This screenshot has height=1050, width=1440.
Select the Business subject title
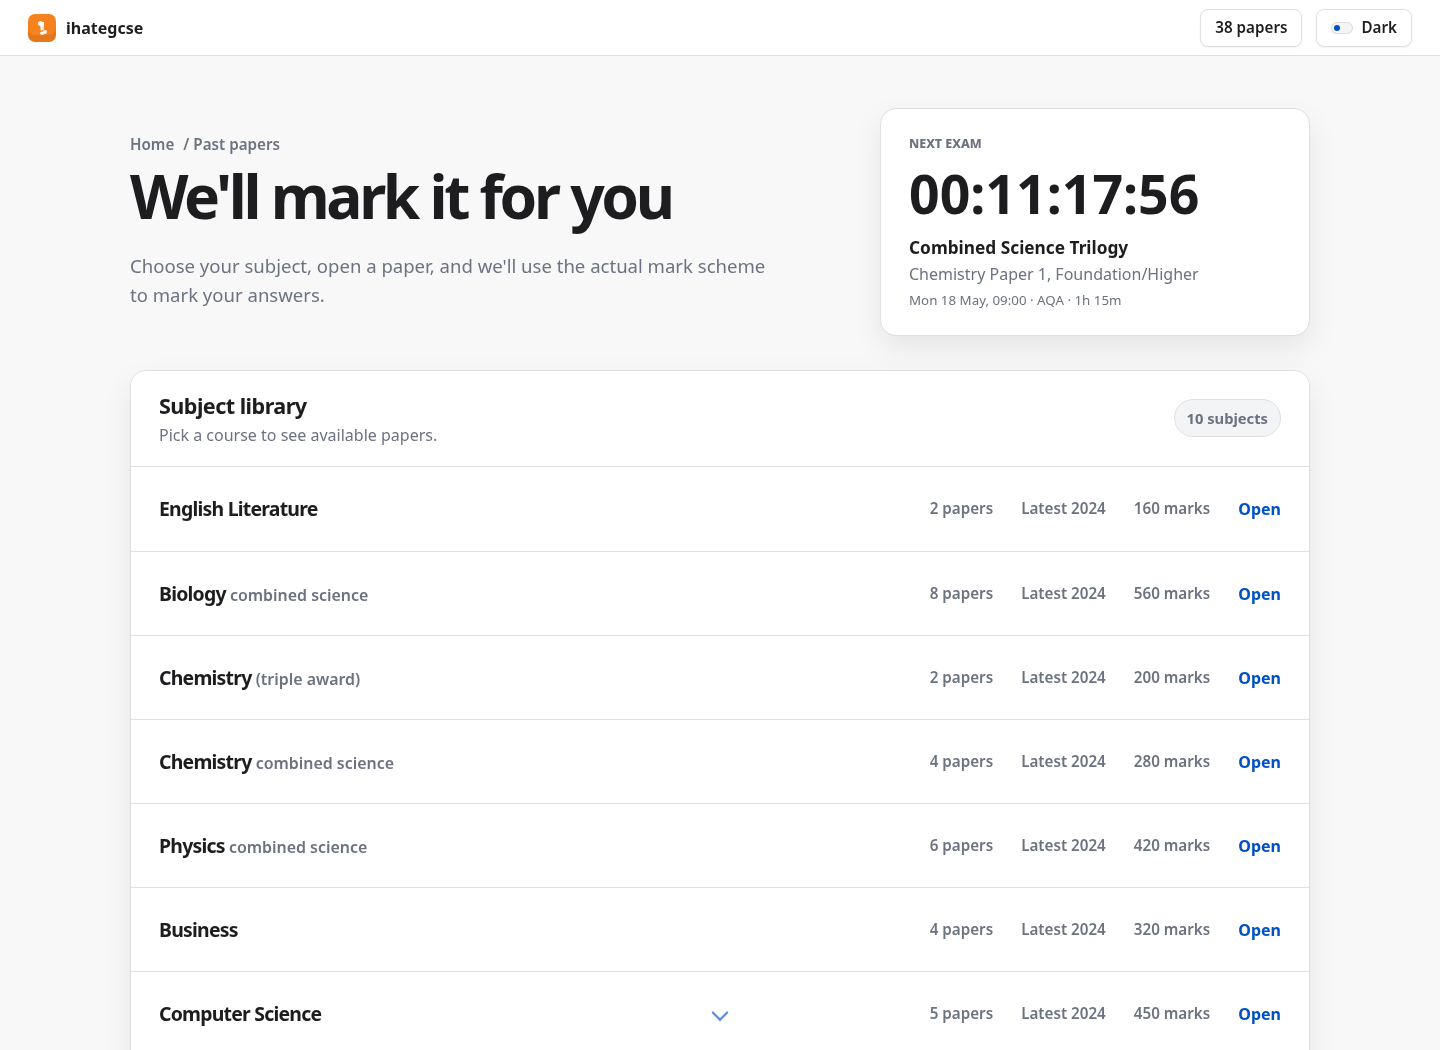(198, 930)
